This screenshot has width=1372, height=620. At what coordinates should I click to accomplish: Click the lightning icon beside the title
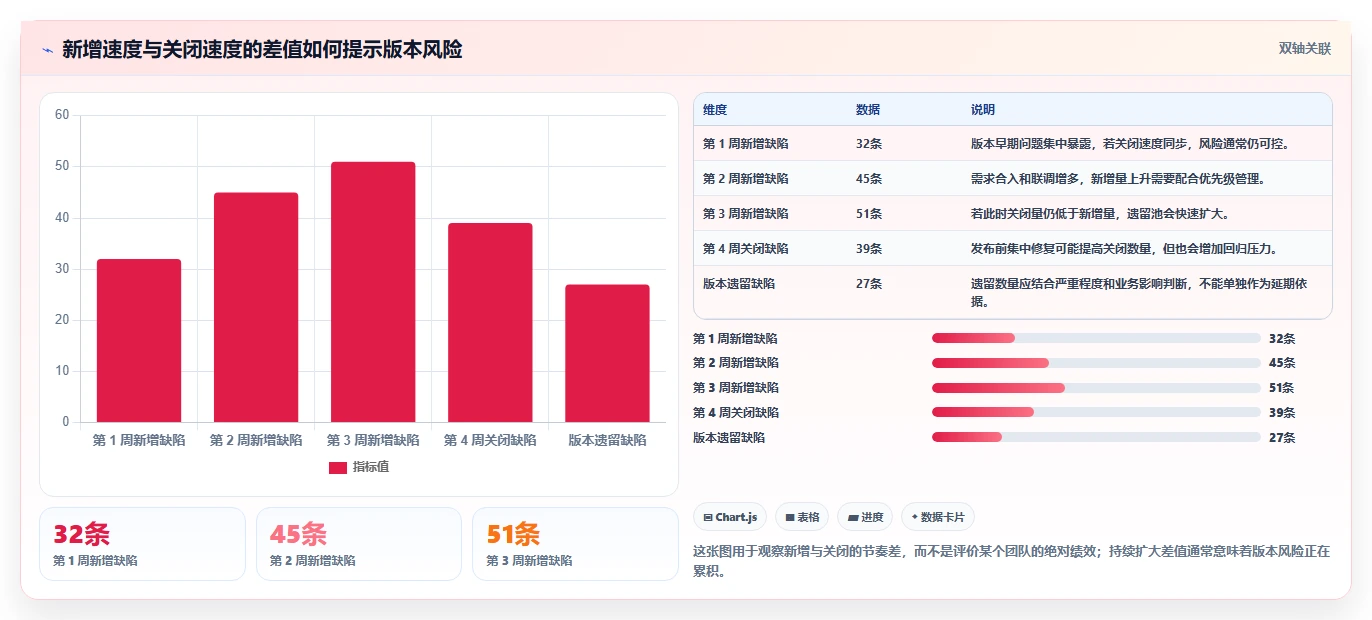tap(47, 50)
